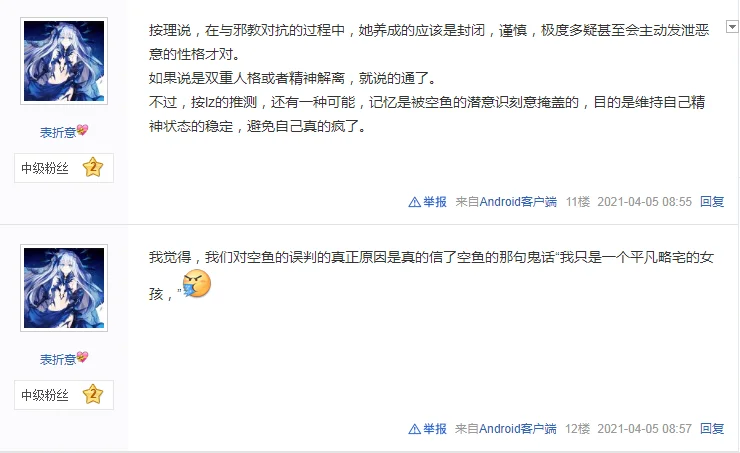Click the angry emoji in 12楼 post
Viewport: 740px width, 453px height.
point(196,284)
